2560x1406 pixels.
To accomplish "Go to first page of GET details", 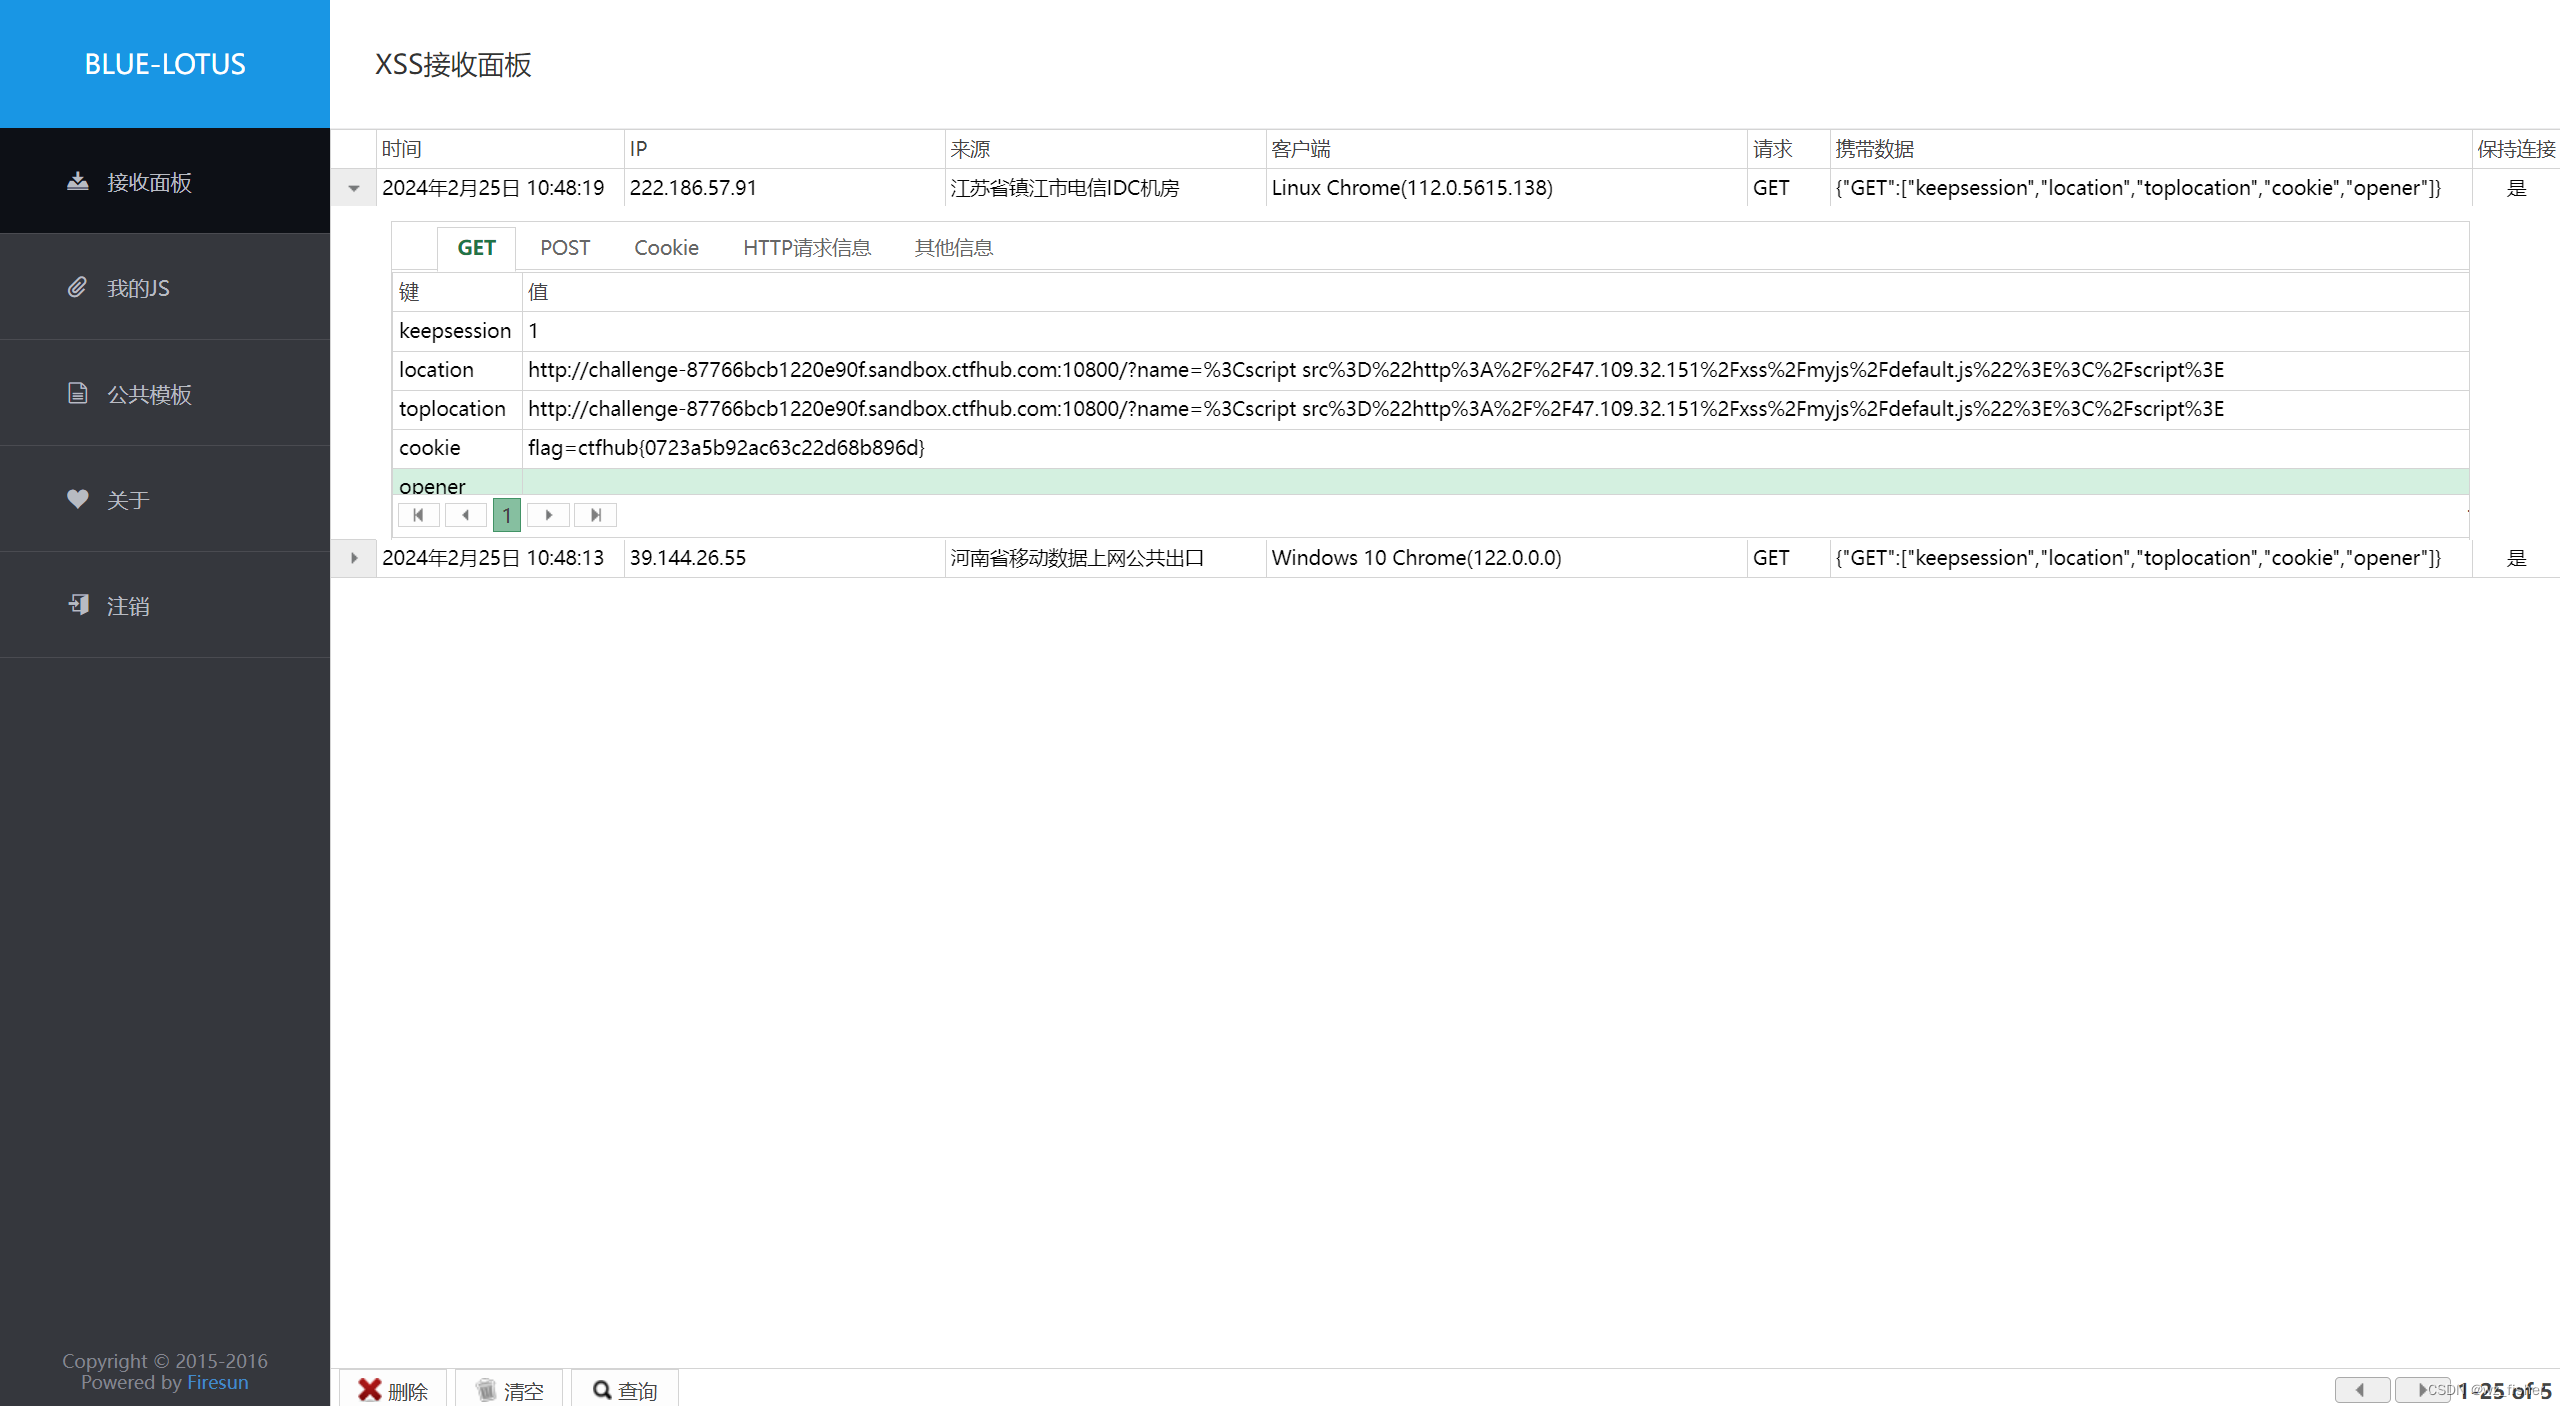I will (418, 515).
